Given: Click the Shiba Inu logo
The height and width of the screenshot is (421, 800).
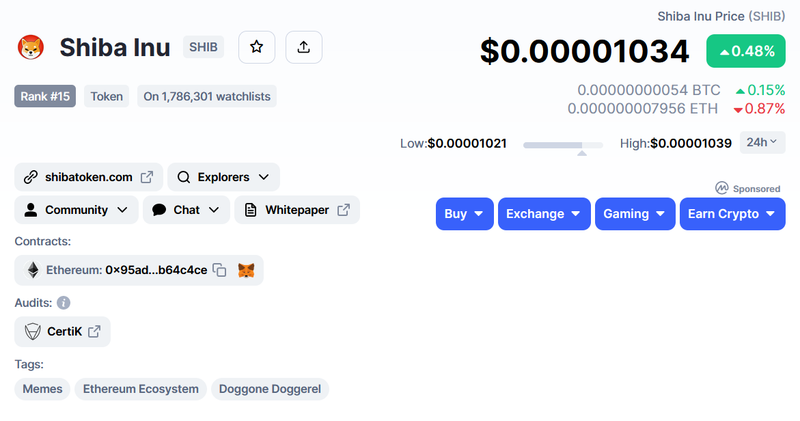Looking at the screenshot, I should click(32, 47).
